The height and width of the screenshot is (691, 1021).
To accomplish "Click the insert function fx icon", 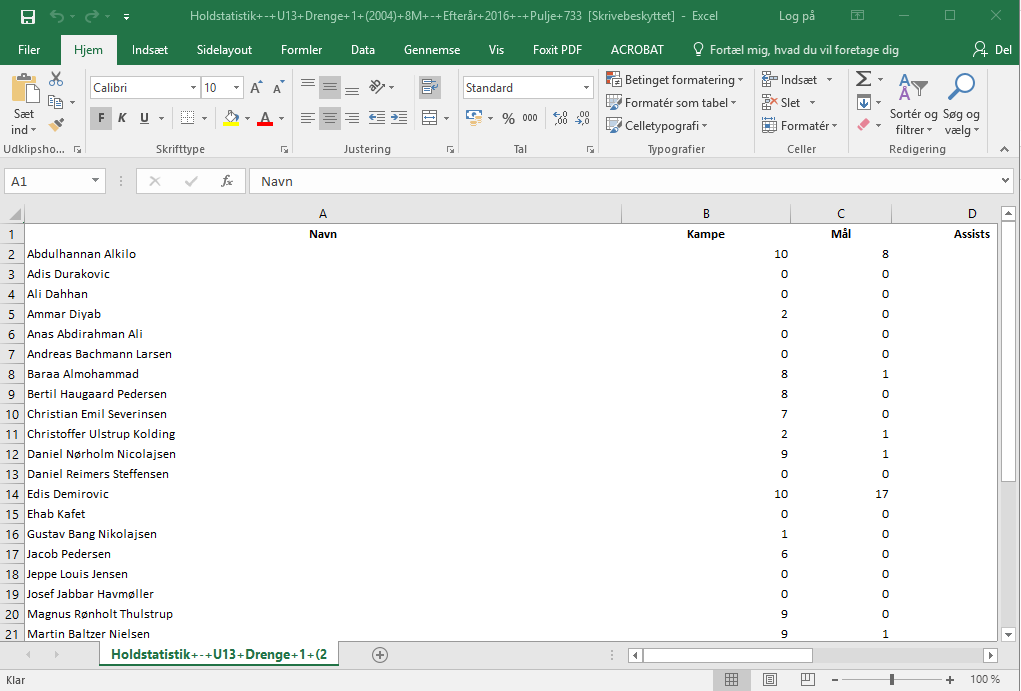I will 227,181.
